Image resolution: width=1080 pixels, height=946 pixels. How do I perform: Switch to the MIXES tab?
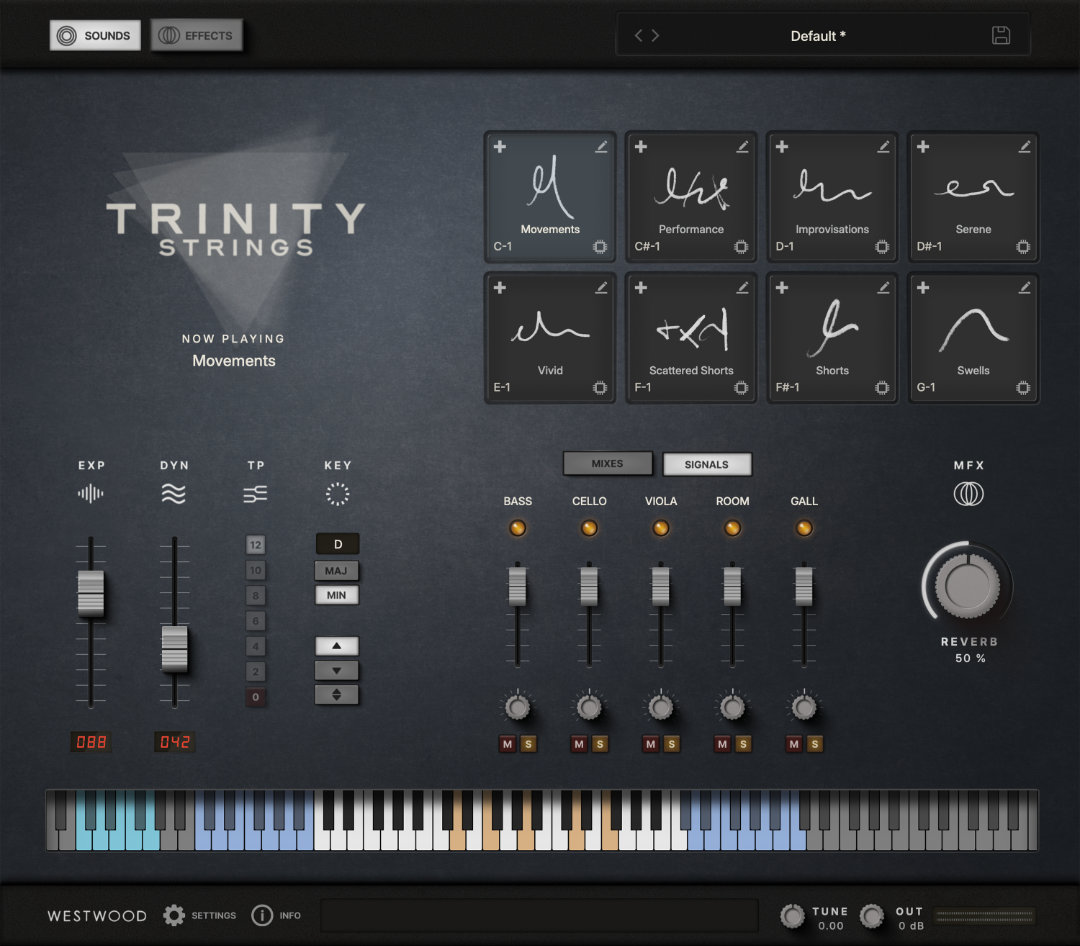pos(608,464)
